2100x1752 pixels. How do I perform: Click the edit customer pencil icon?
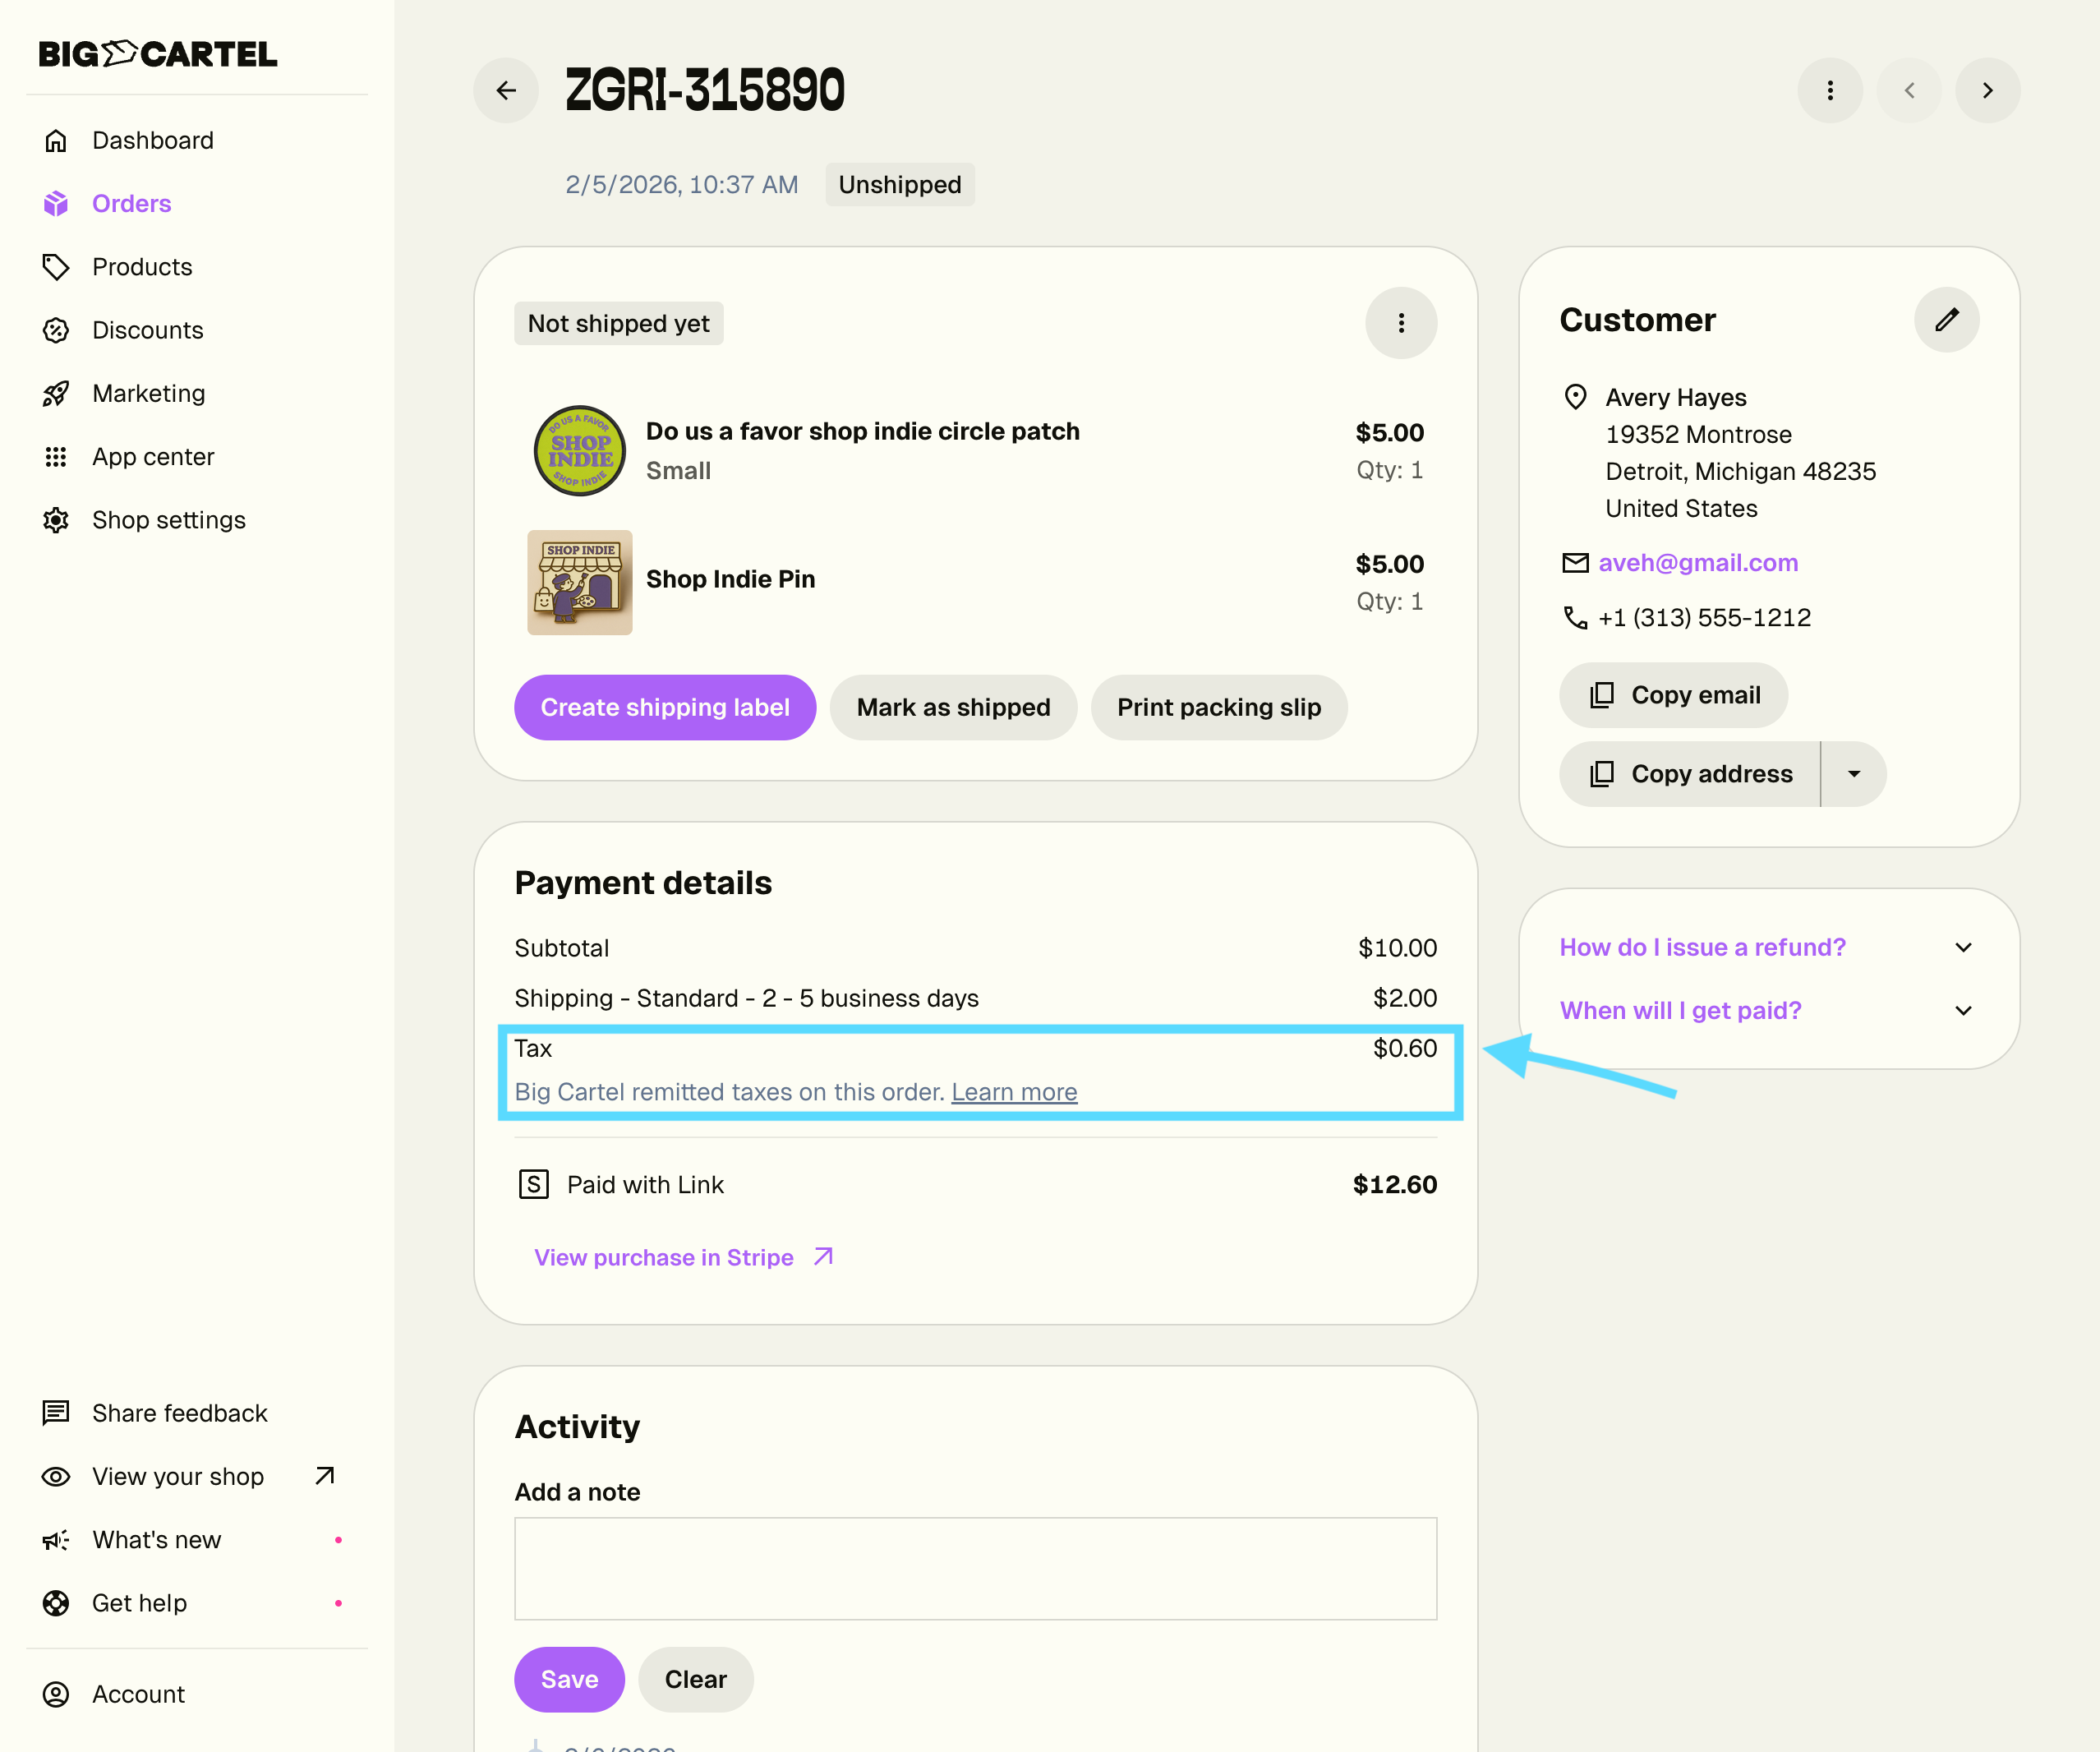point(1946,320)
